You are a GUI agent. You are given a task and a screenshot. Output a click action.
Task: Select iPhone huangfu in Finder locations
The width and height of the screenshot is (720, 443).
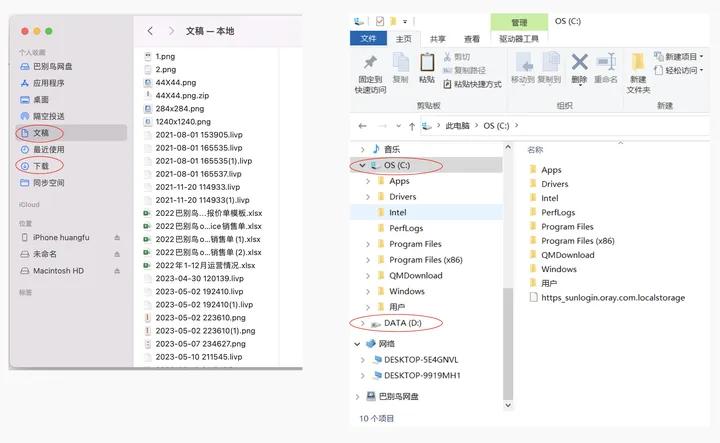coord(55,237)
